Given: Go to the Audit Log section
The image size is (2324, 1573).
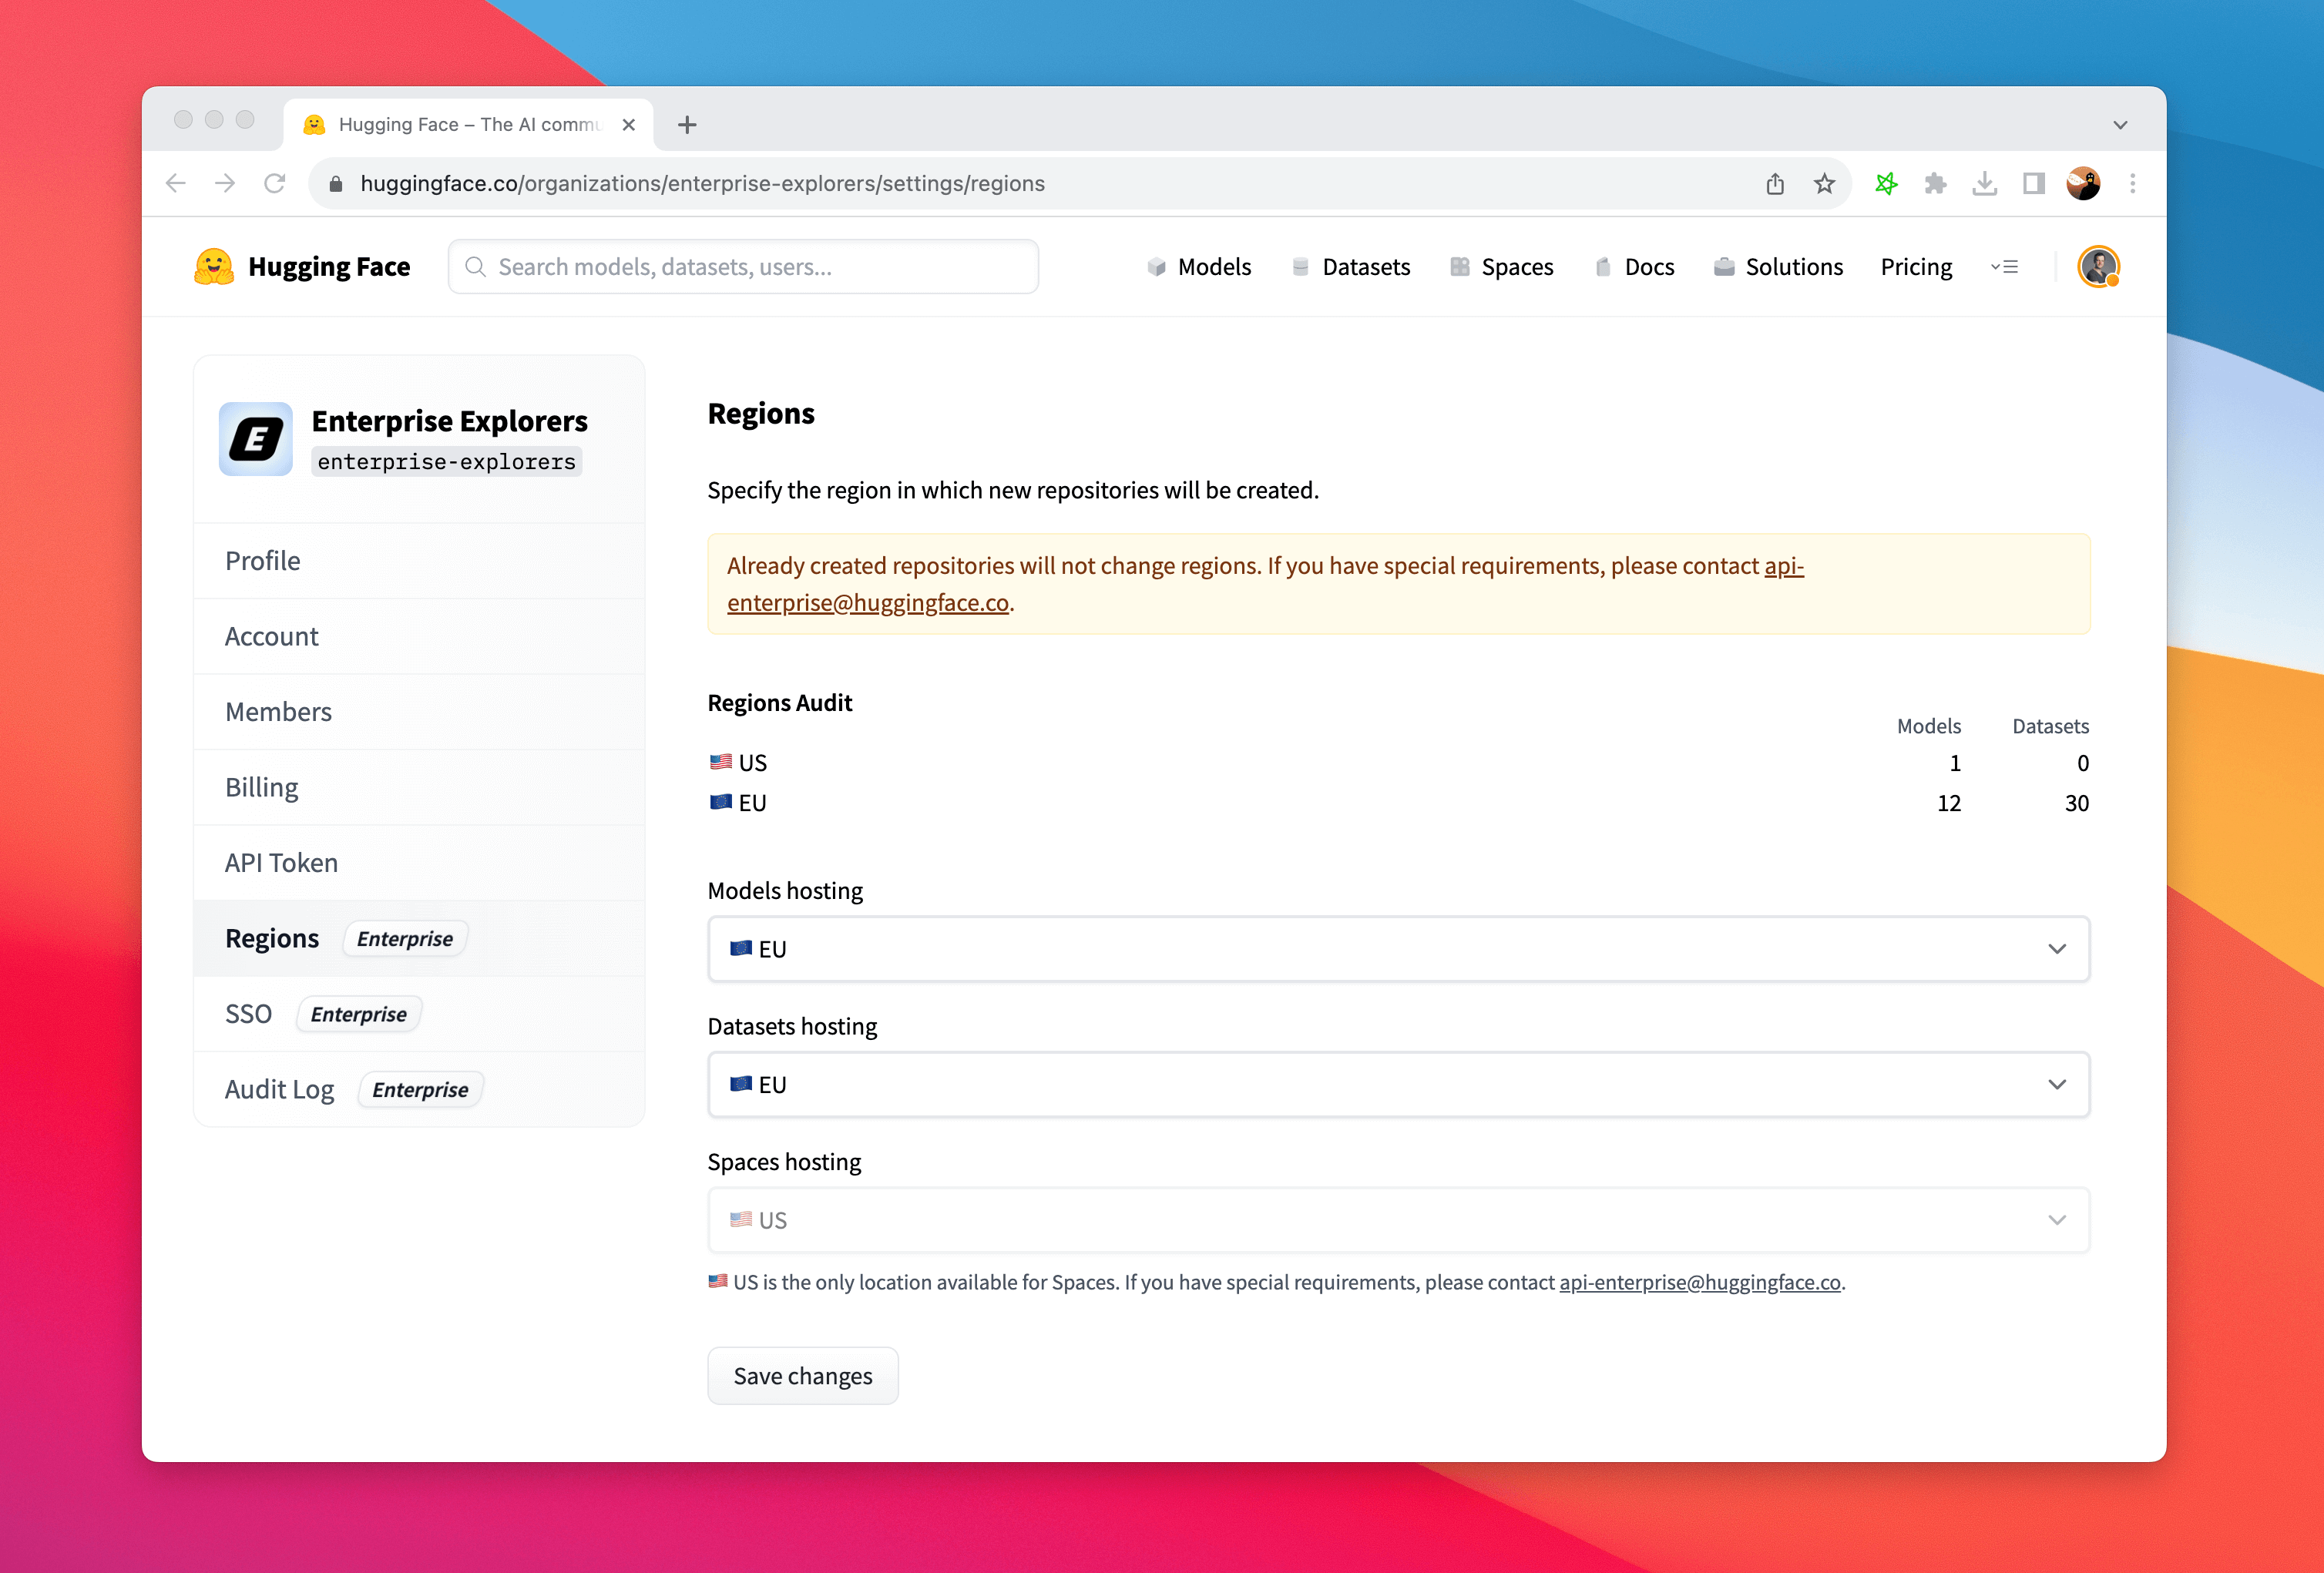Looking at the screenshot, I should pyautogui.click(x=280, y=1089).
